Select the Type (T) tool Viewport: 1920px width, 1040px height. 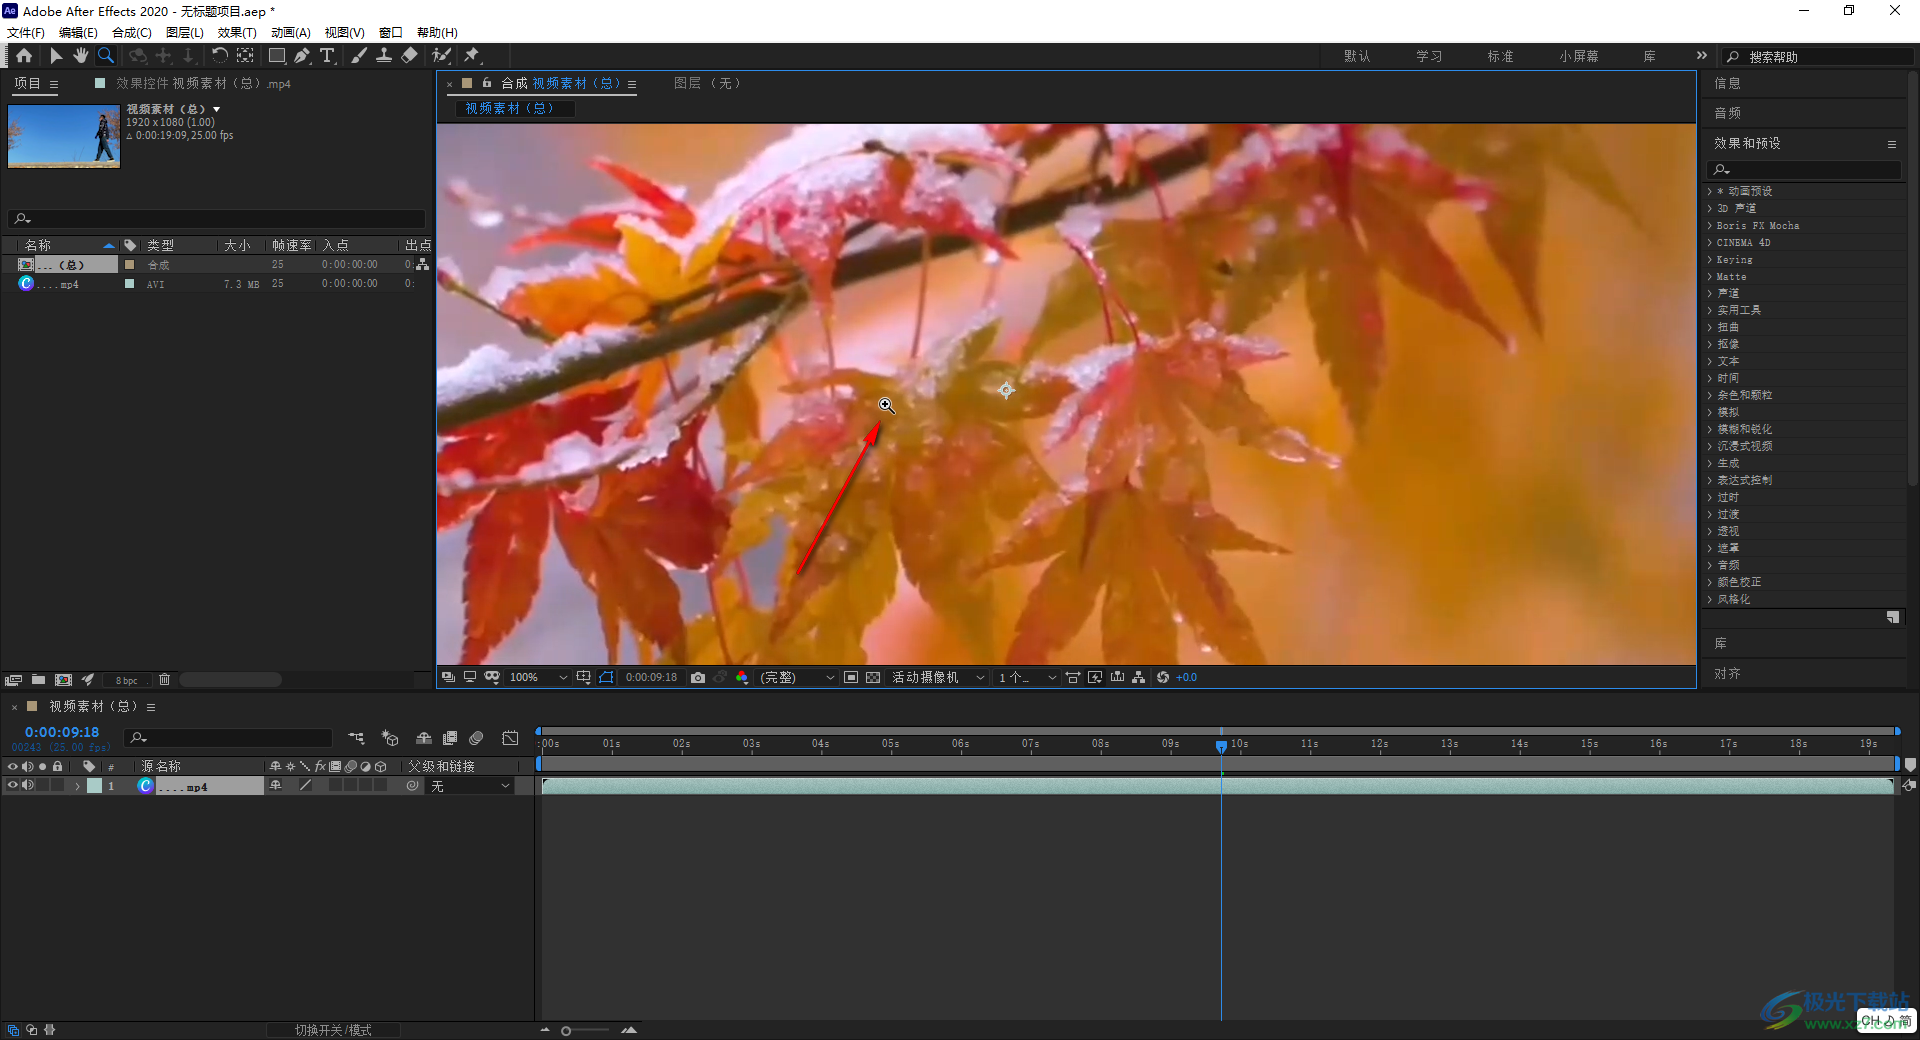click(327, 56)
